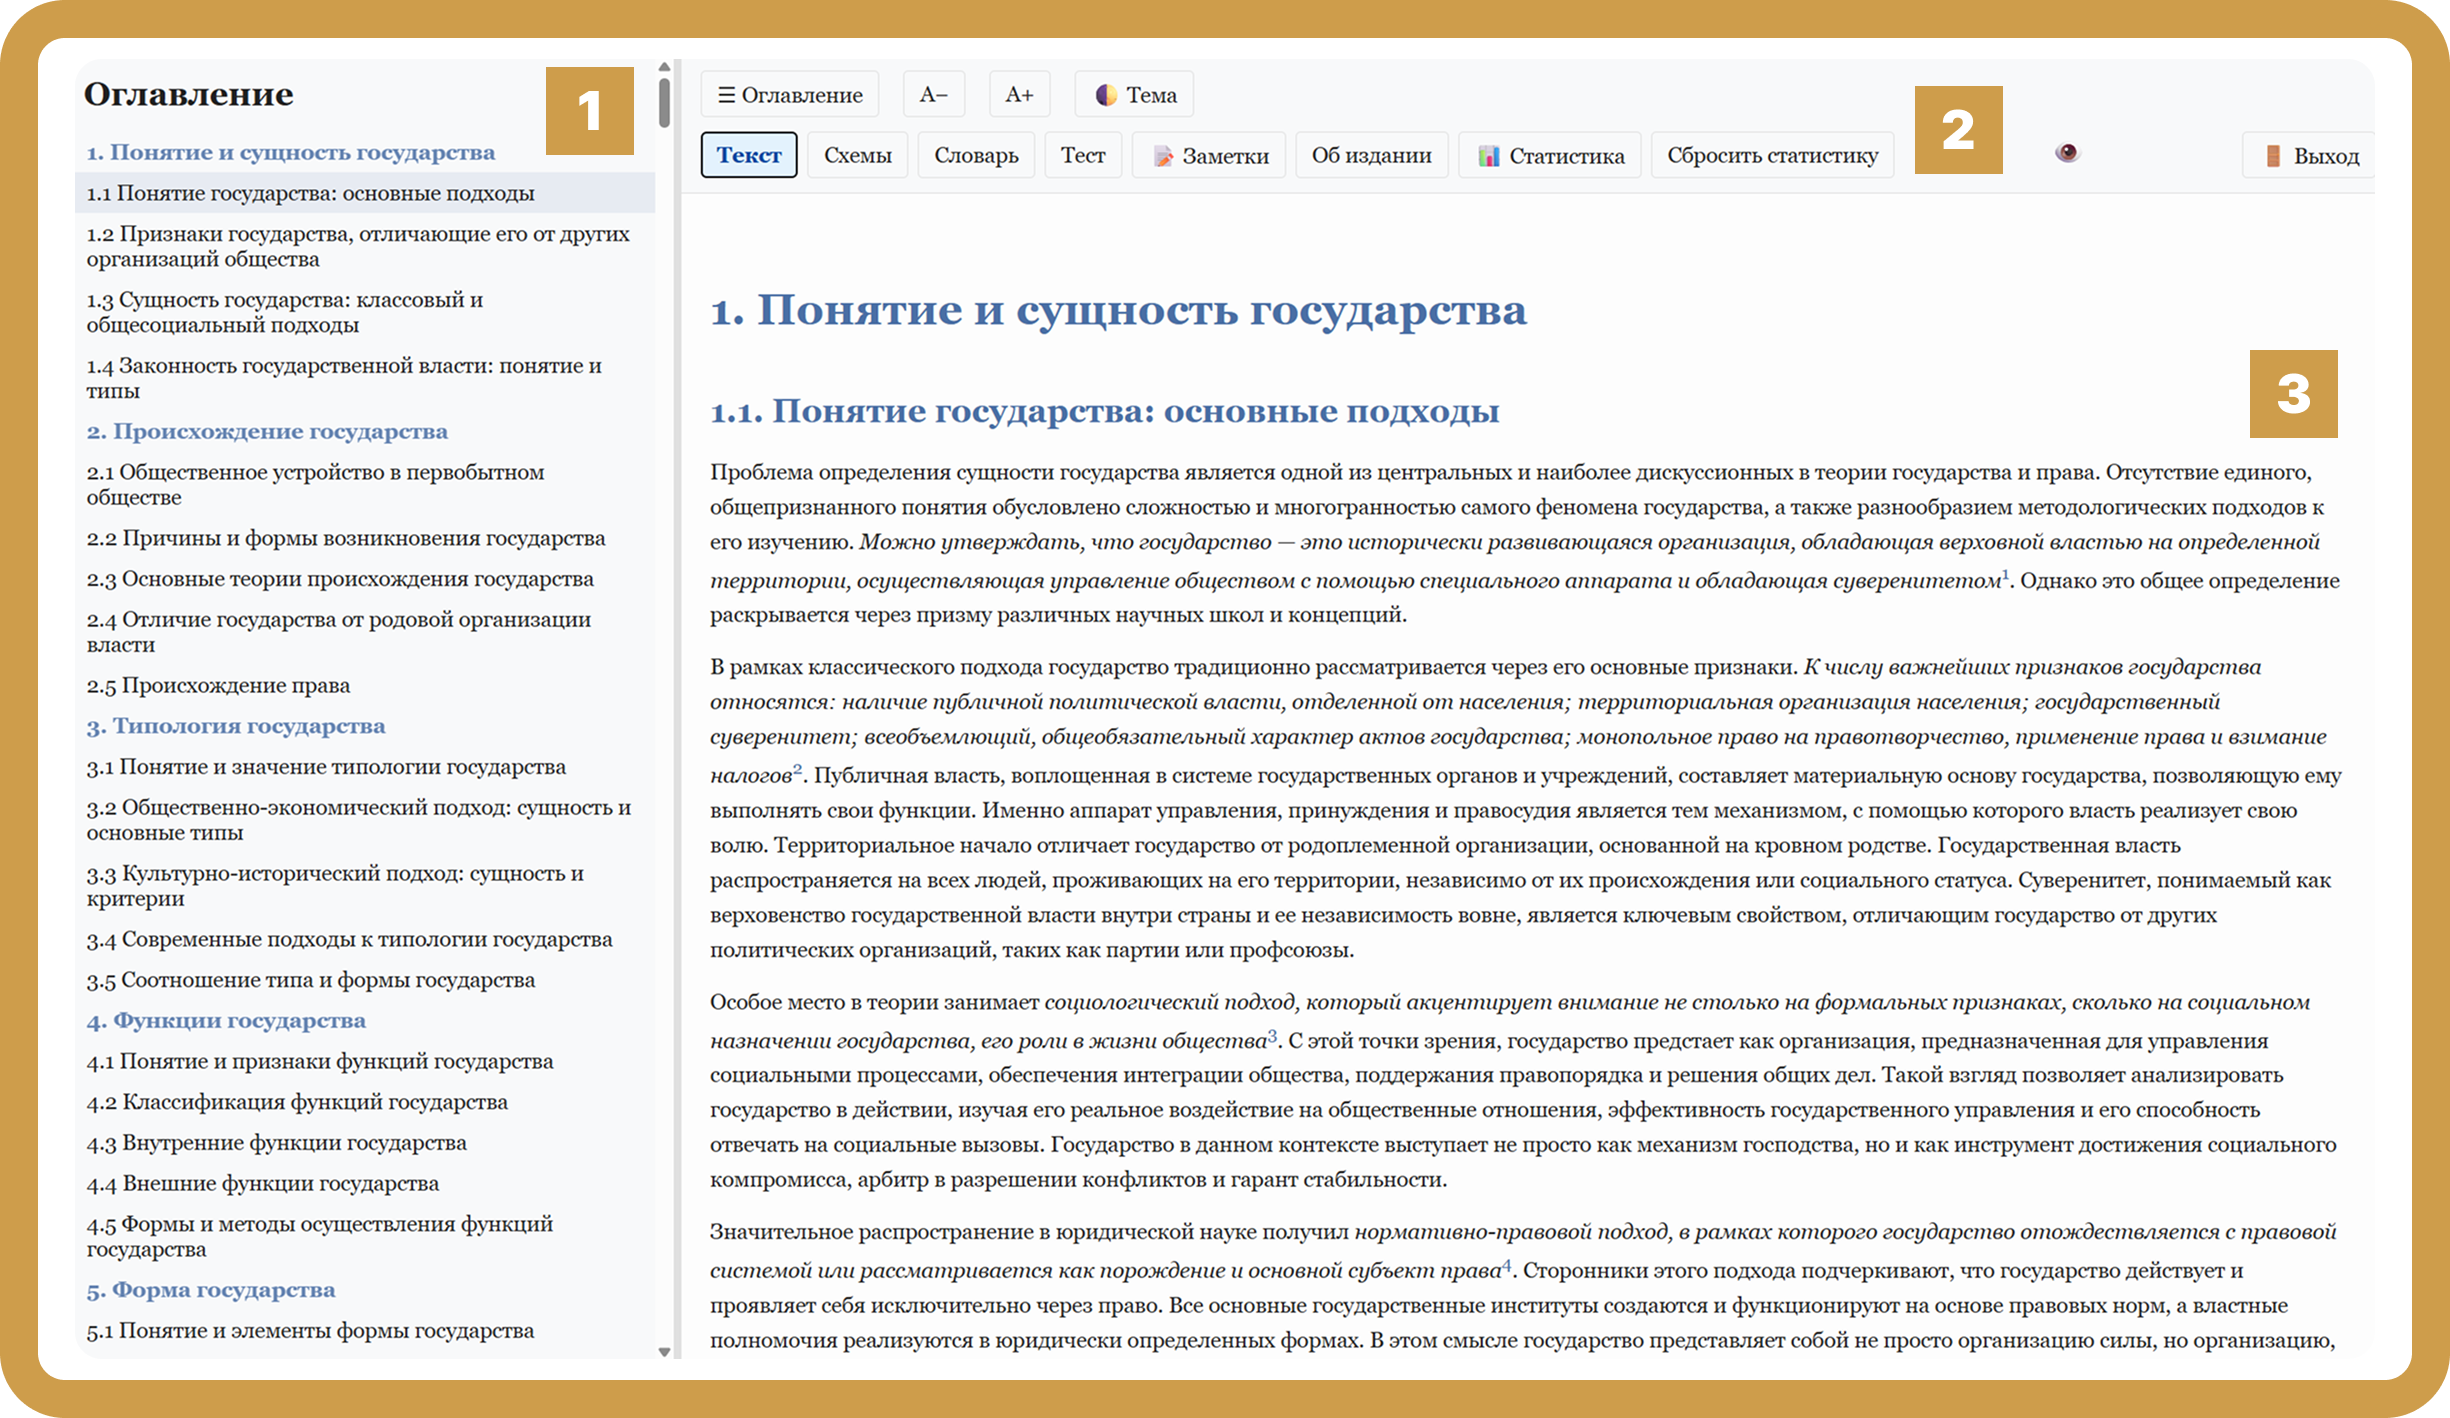Open chapter 2. Происхождение государства
Screen dimensions: 2450x1418
pyautogui.click(x=267, y=432)
